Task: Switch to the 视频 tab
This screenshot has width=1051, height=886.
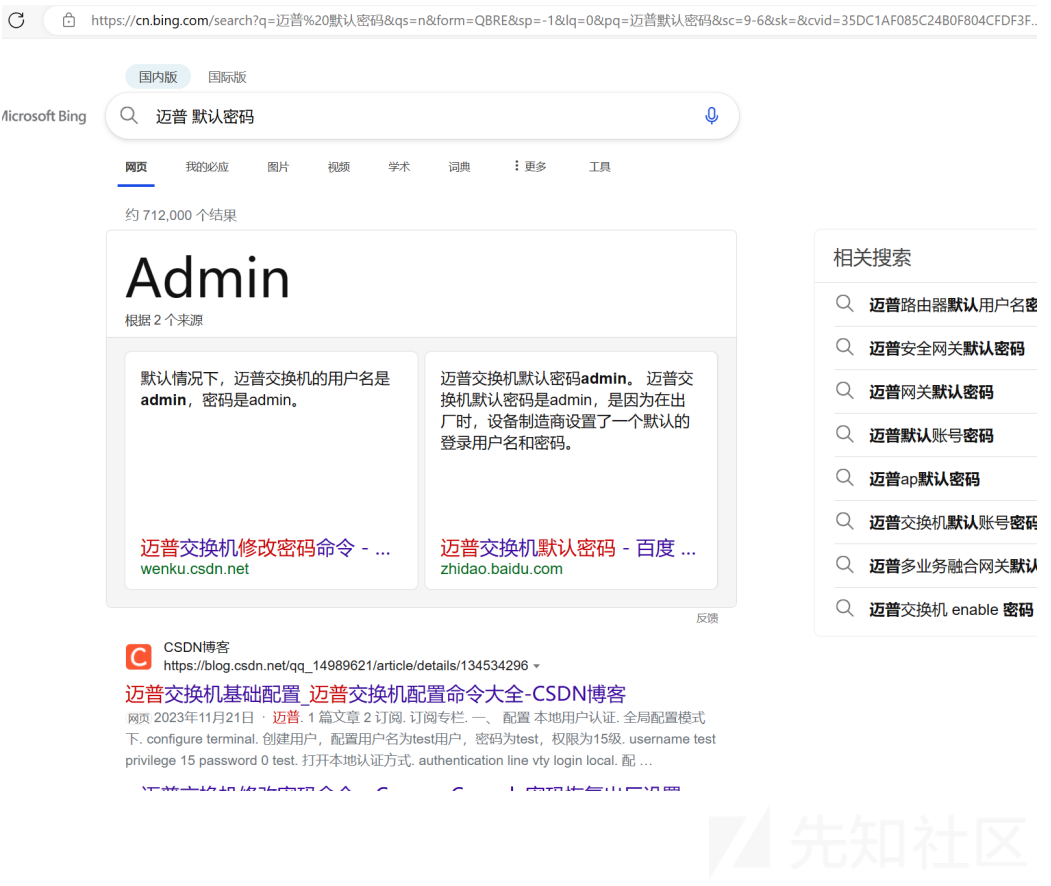Action: pos(338,167)
